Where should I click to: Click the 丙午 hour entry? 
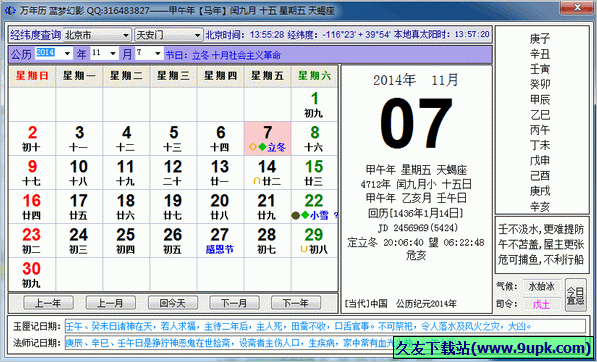(x=540, y=130)
